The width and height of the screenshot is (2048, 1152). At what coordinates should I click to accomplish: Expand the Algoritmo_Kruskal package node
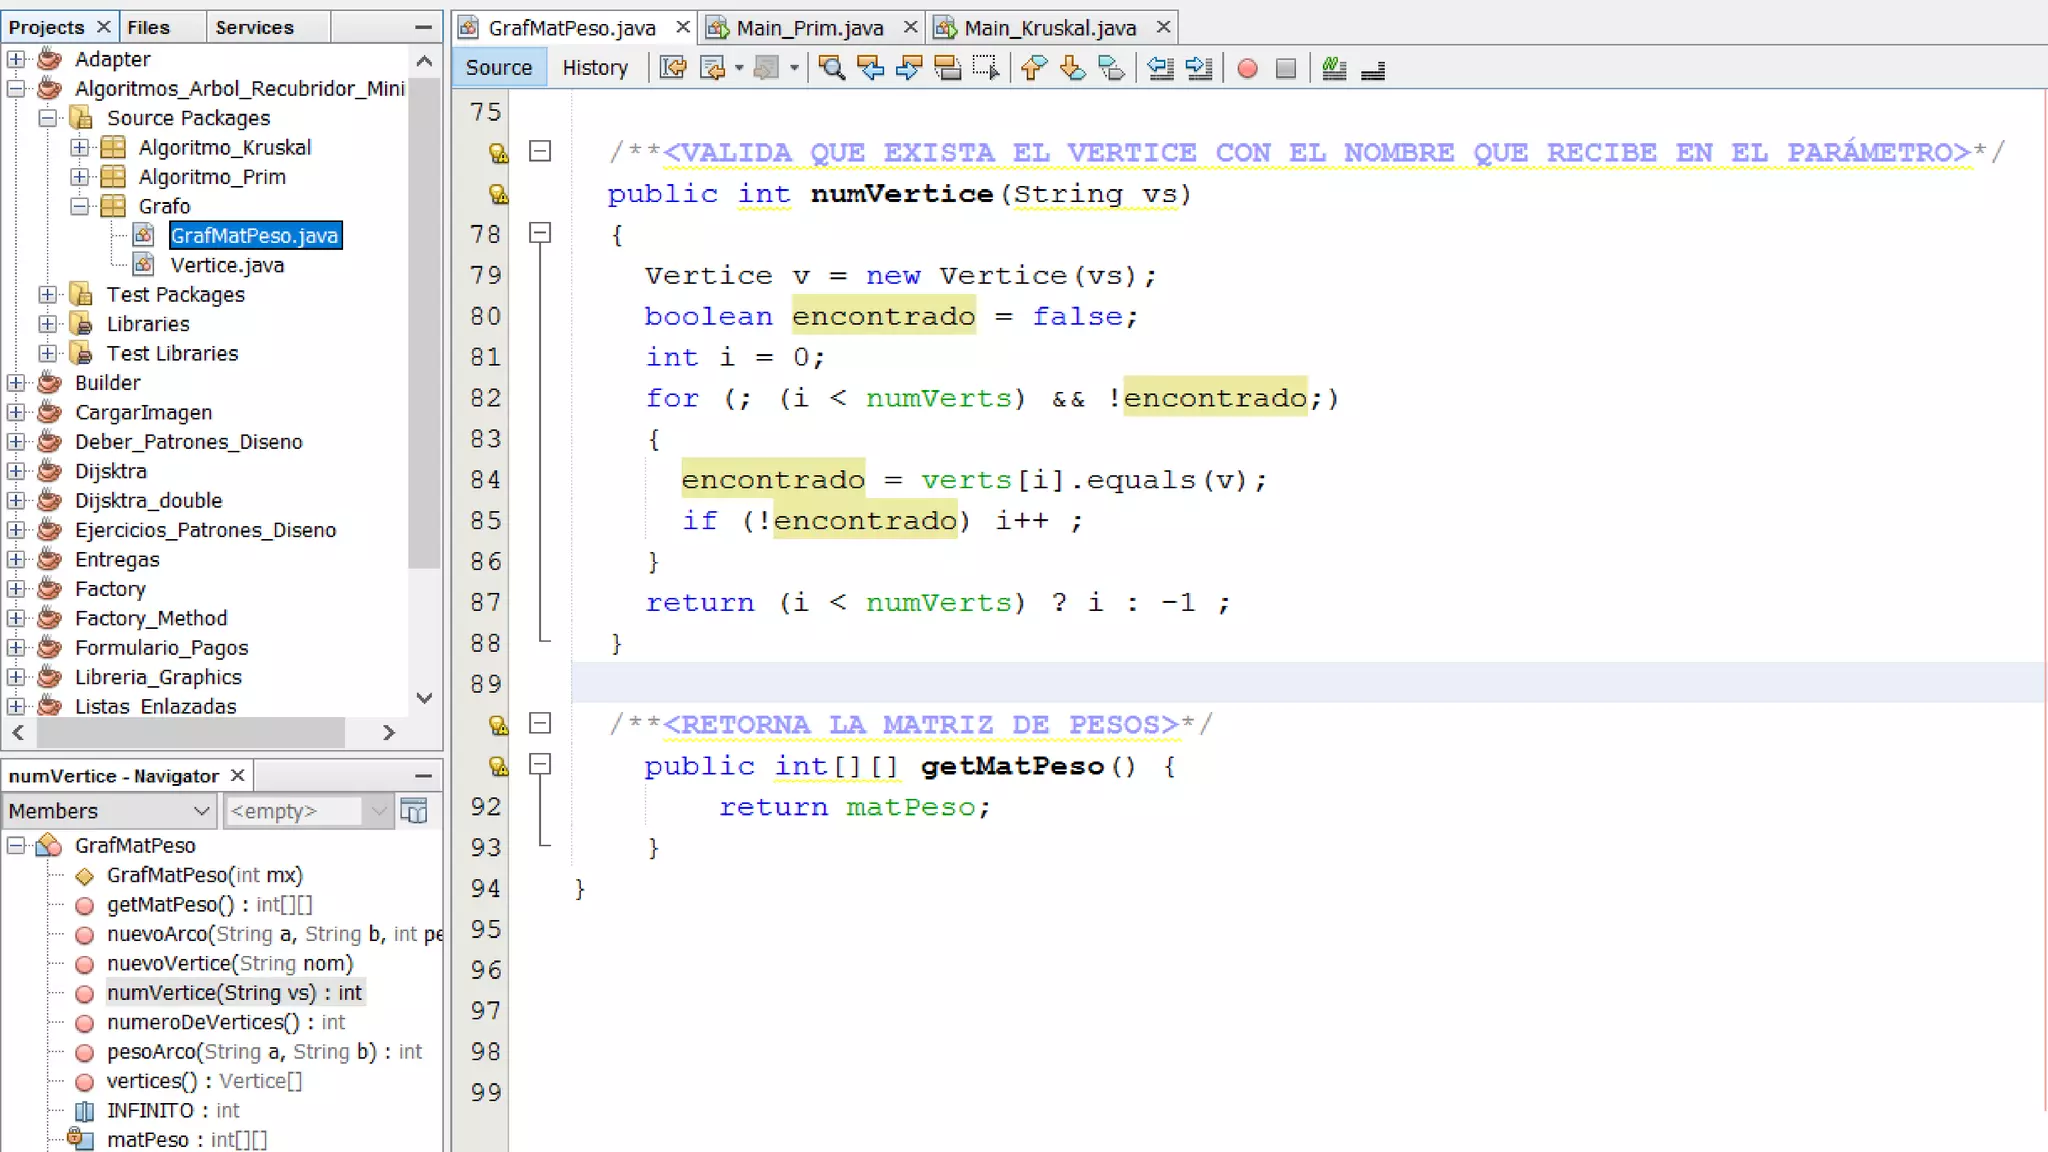[x=80, y=148]
